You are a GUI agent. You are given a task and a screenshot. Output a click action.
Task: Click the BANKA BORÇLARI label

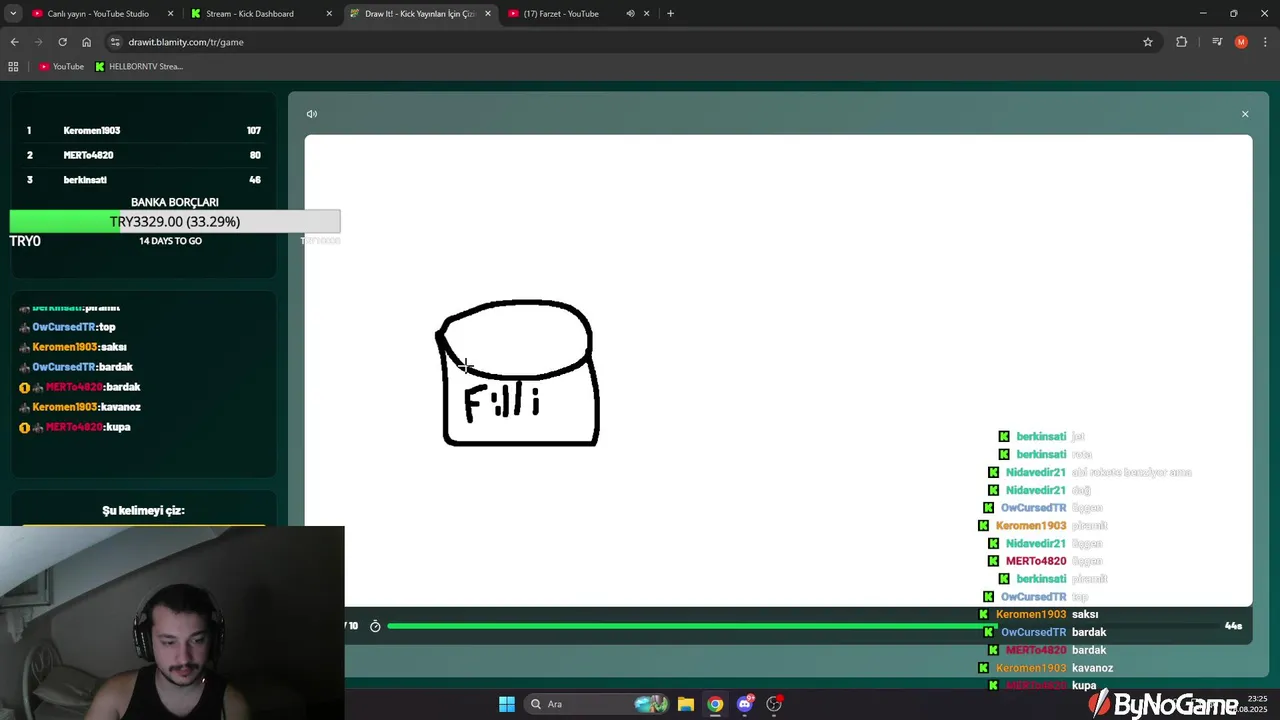pos(175,202)
